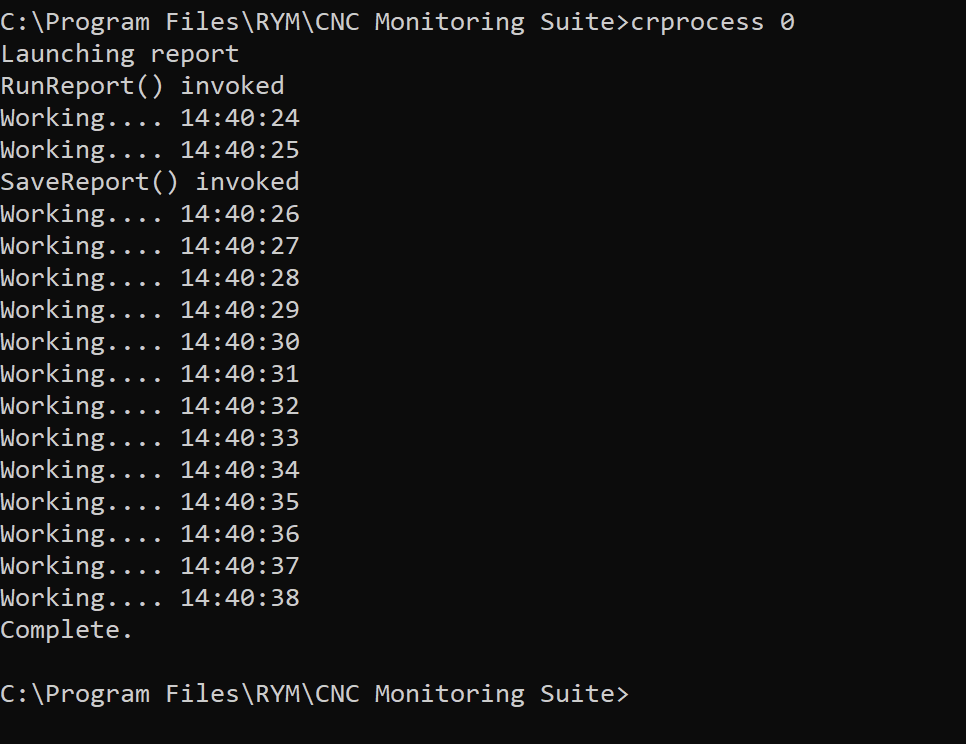This screenshot has width=966, height=744.
Task: Click the Working line at 14:40:35
Action: pos(150,503)
